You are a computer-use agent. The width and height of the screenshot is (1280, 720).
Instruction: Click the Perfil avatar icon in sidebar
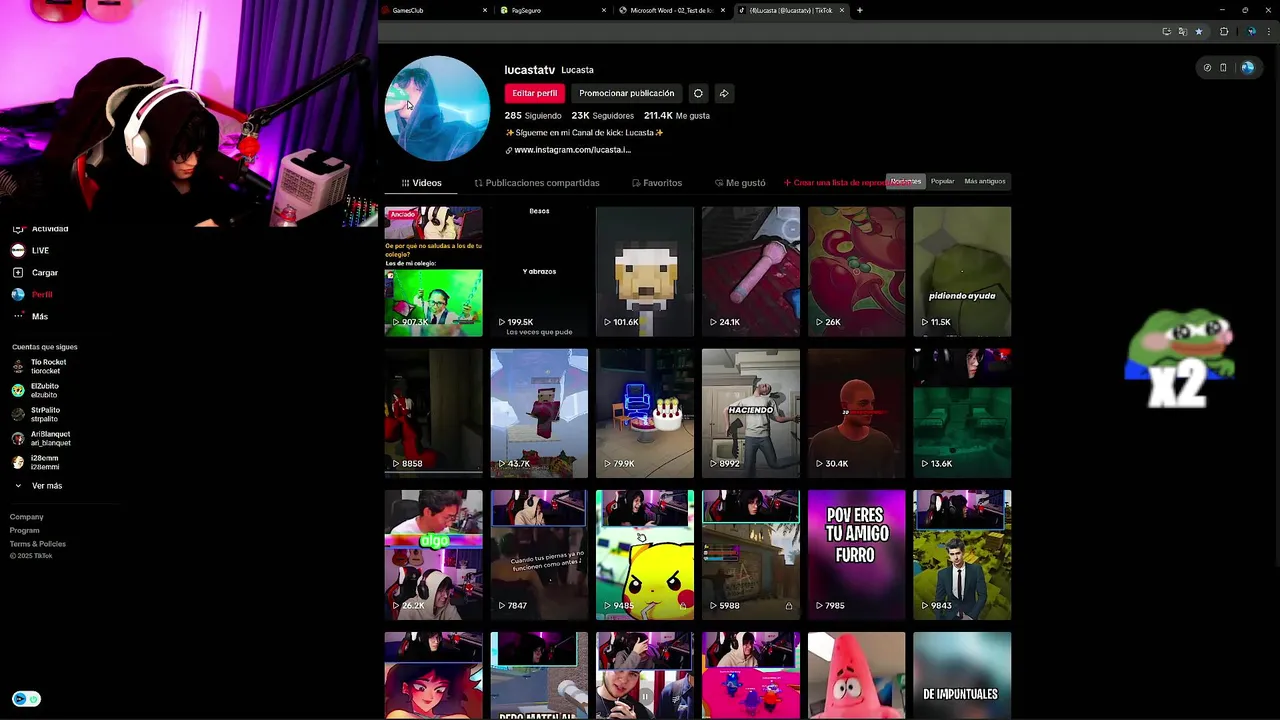click(x=18, y=294)
